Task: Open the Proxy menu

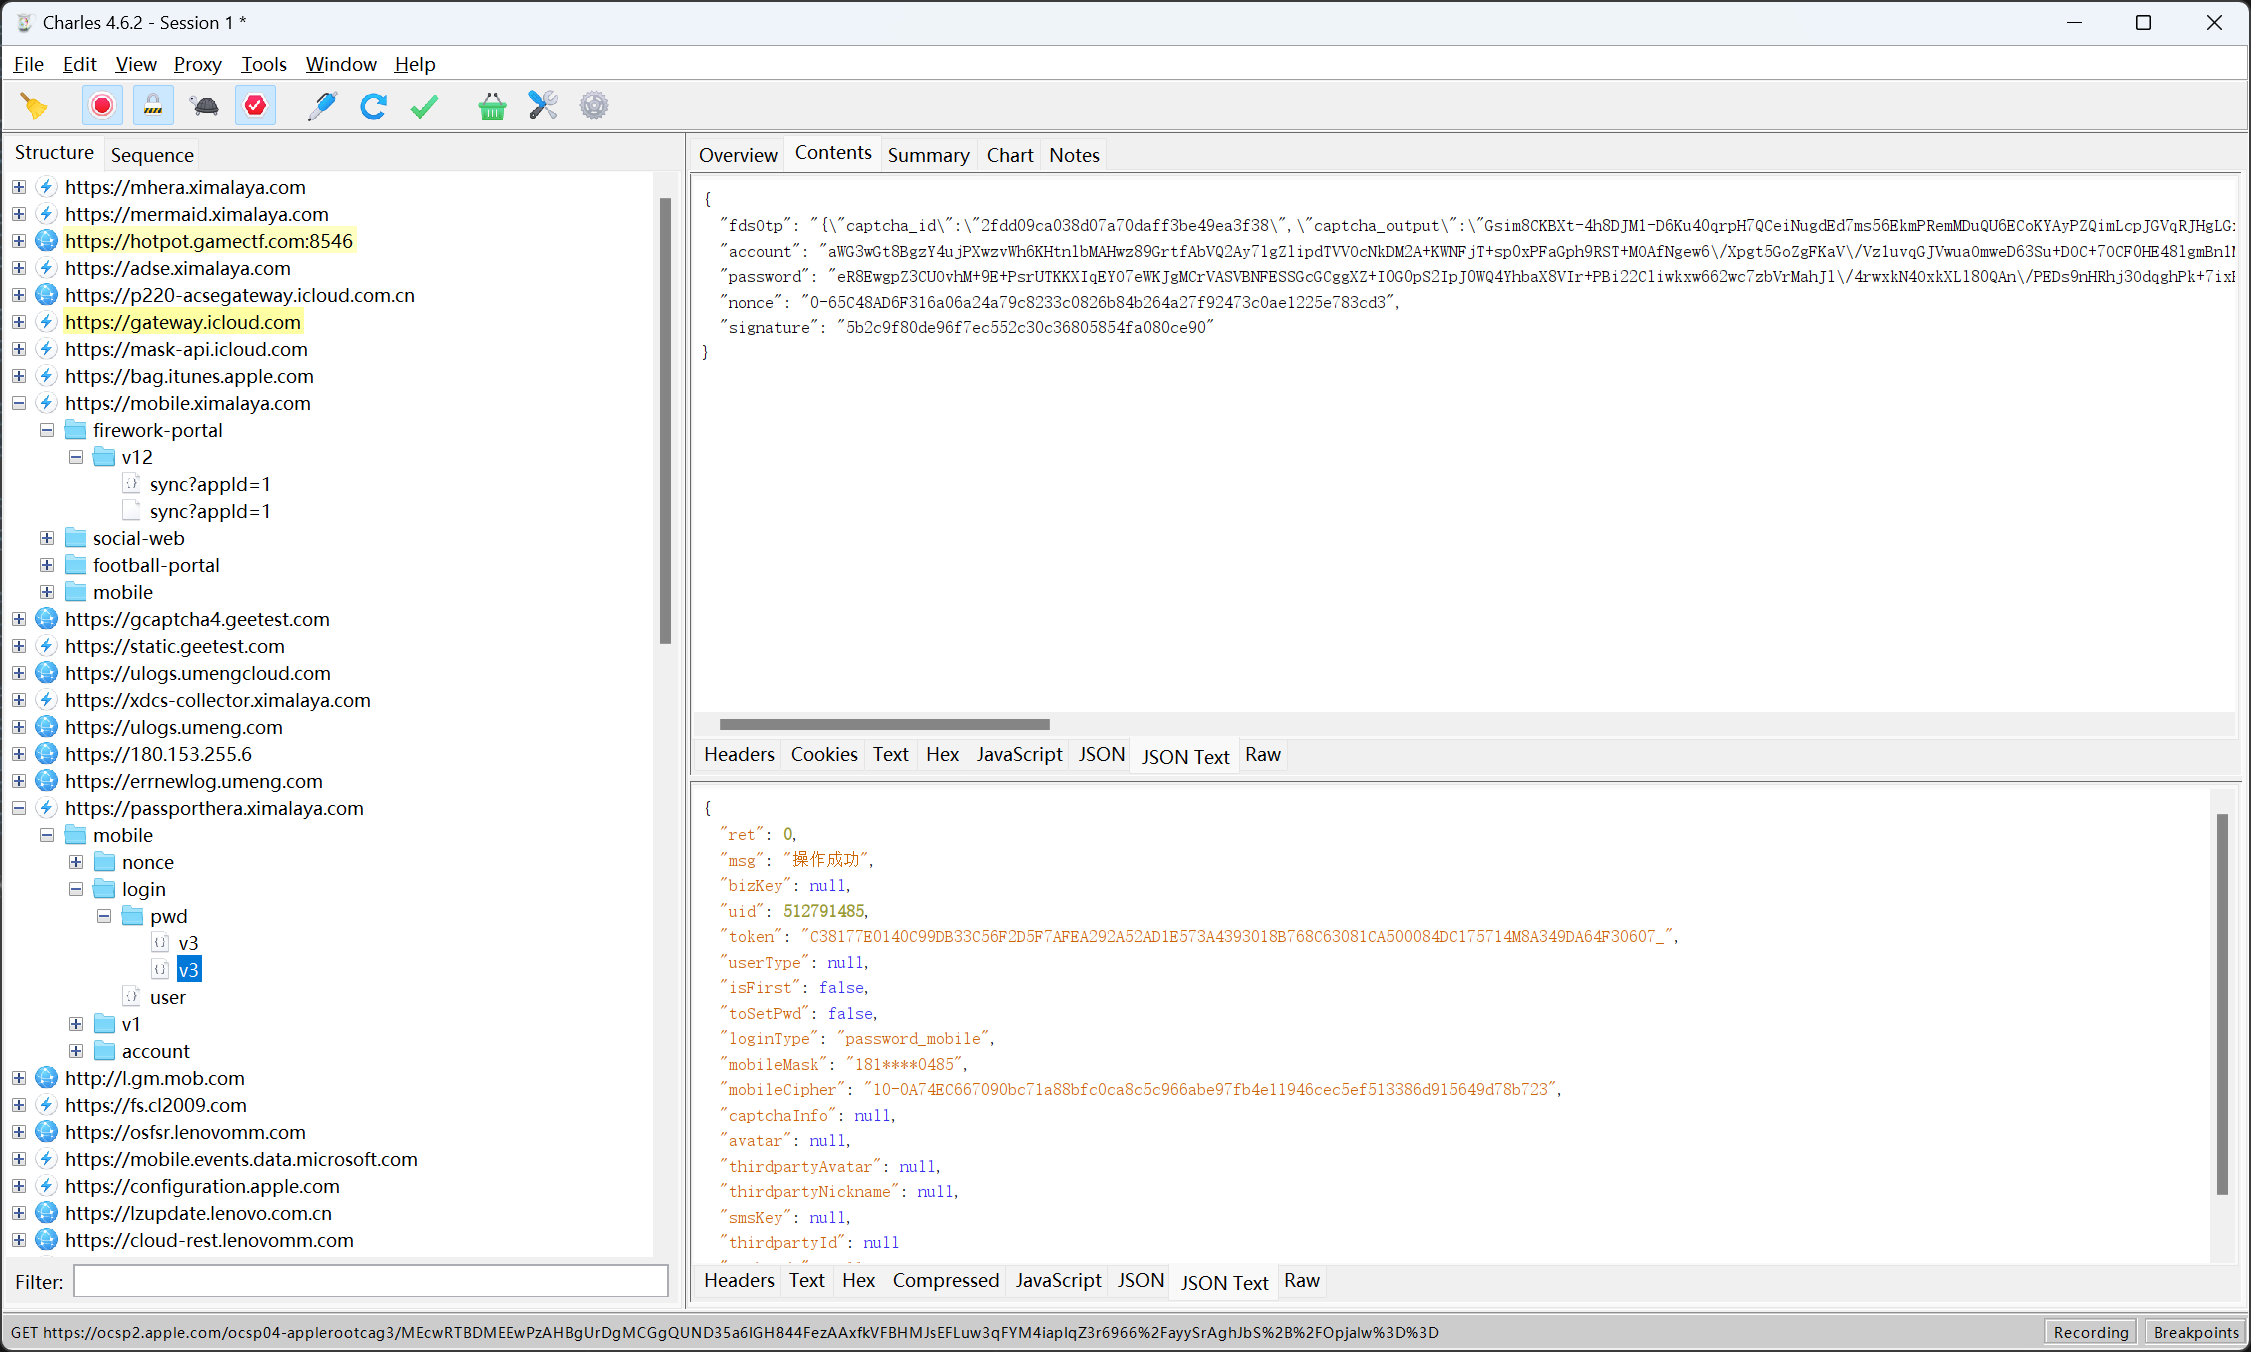Action: pos(197,64)
